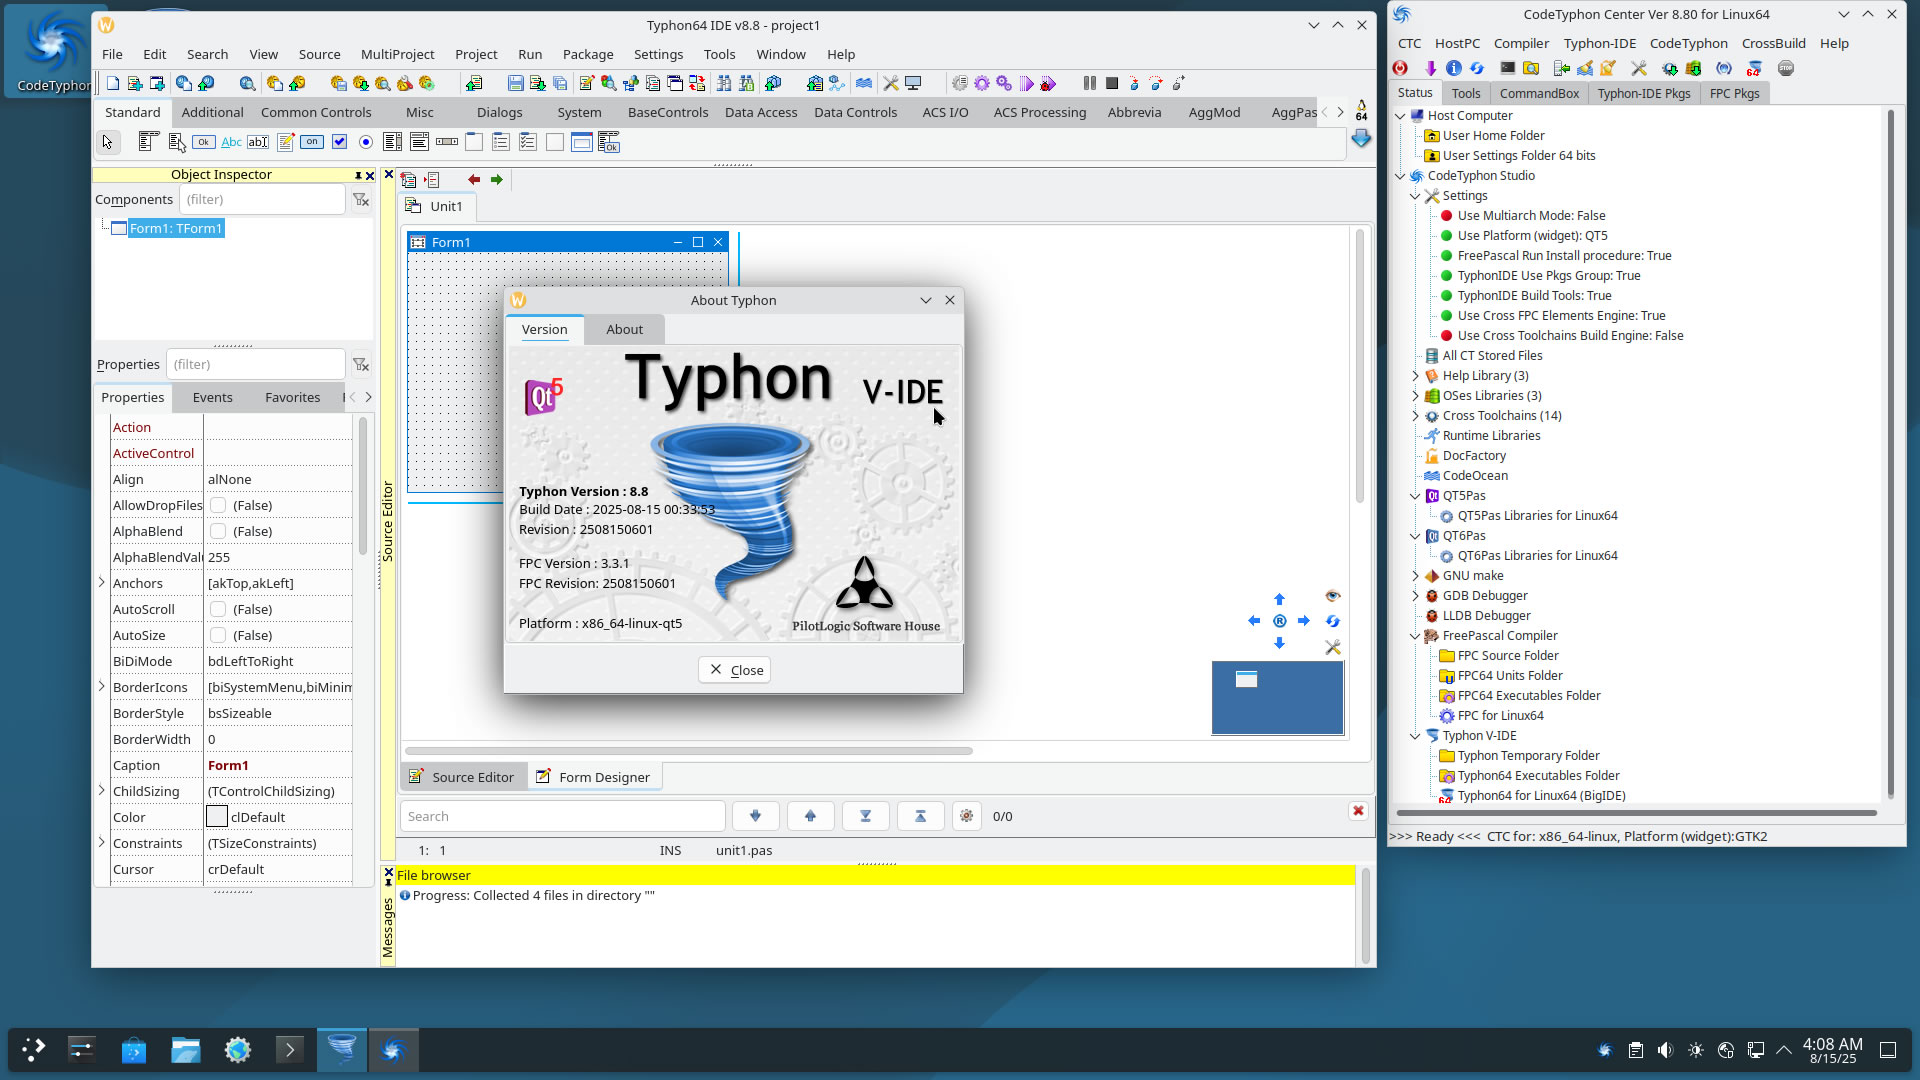Select the TToggleBox component in palette
This screenshot has height=1080, width=1920.
coord(312,142)
